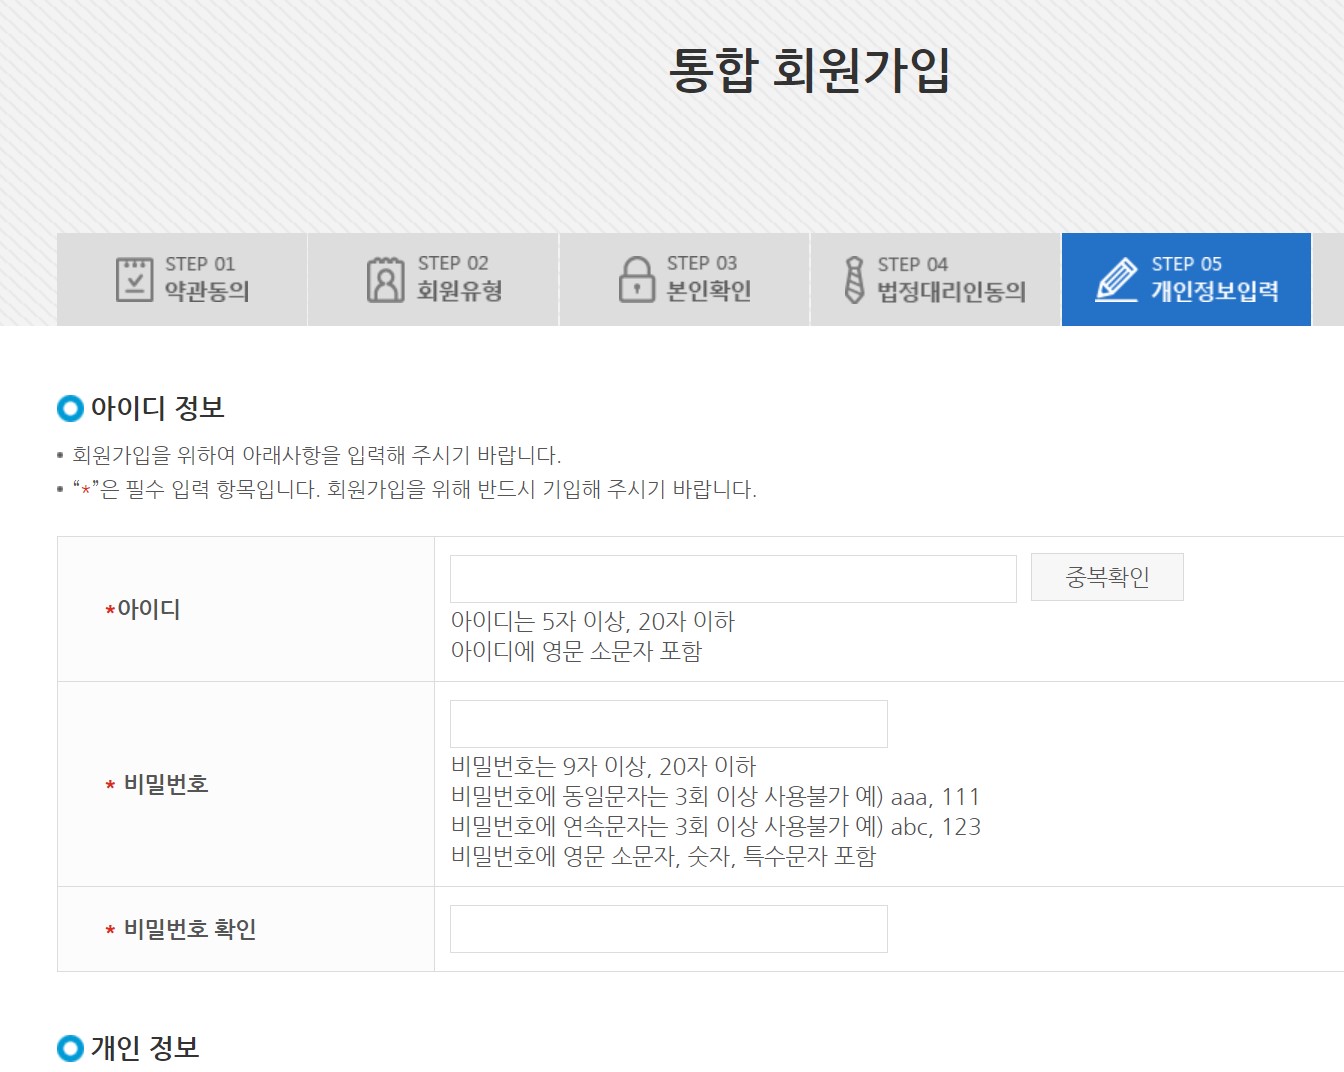
Task: Click note about 필수 입력 항목
Action: pos(415,490)
